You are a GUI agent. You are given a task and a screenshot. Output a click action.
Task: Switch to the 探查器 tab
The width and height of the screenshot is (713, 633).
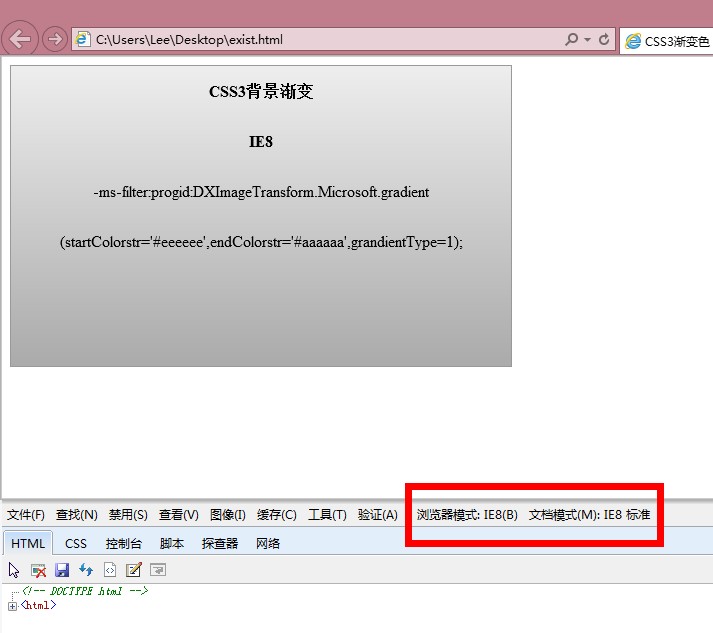click(220, 543)
